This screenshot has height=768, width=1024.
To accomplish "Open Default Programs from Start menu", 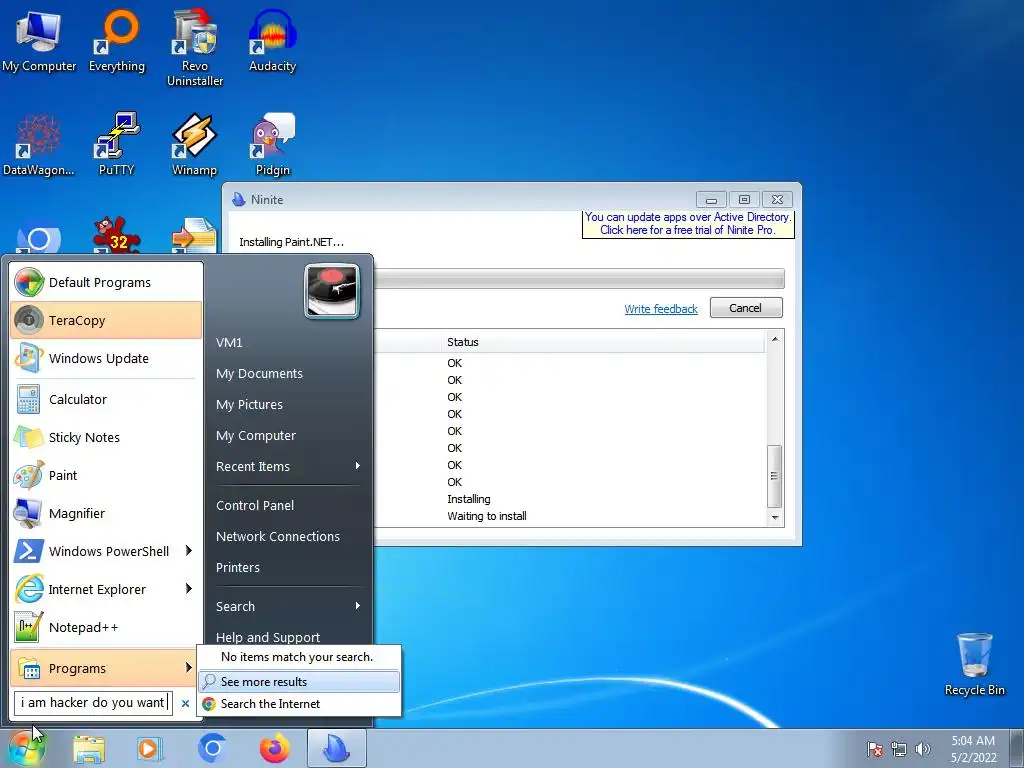I will point(106,282).
